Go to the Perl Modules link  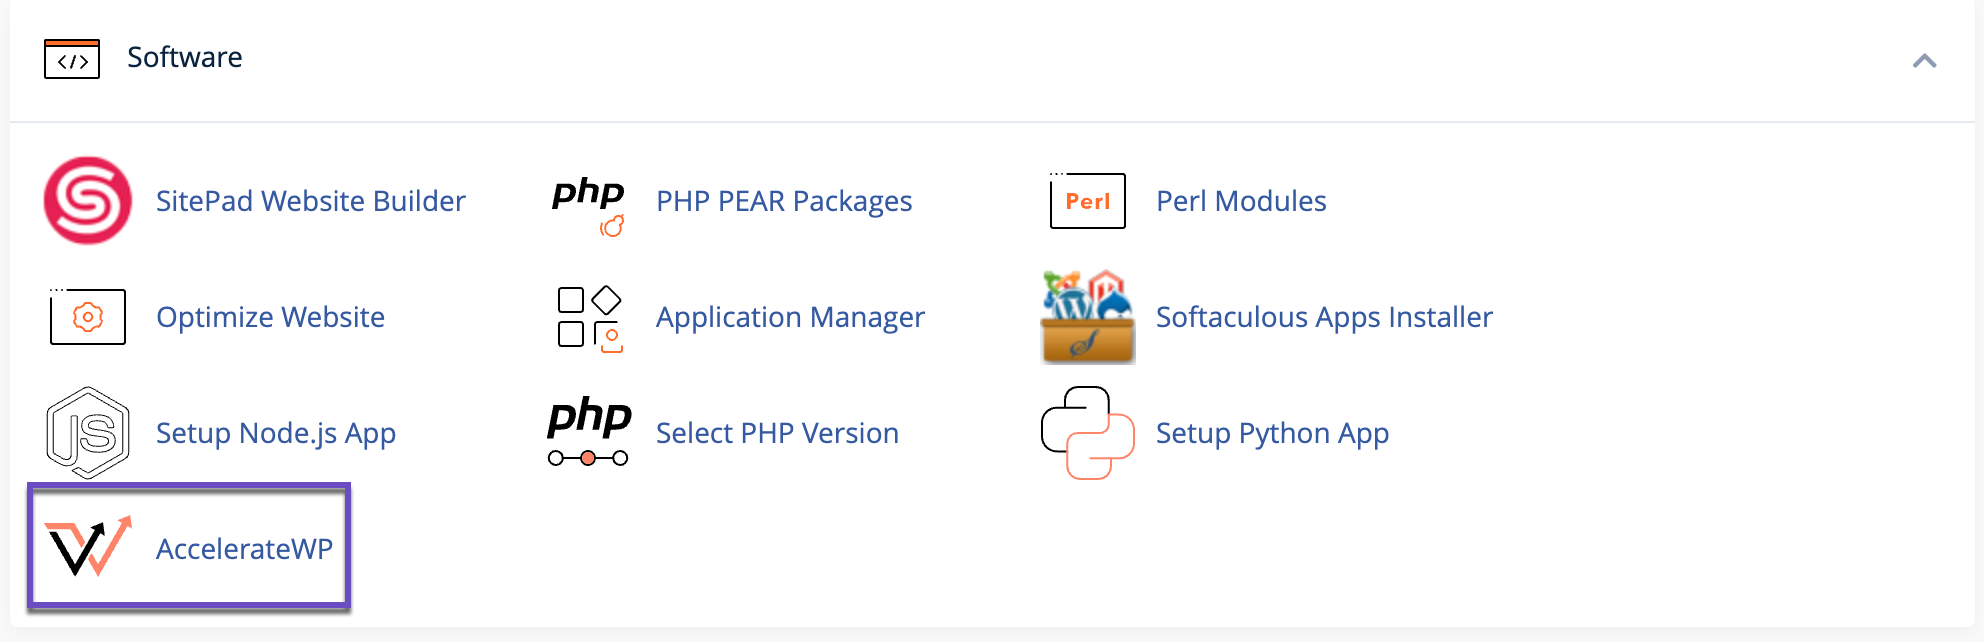coord(1240,201)
